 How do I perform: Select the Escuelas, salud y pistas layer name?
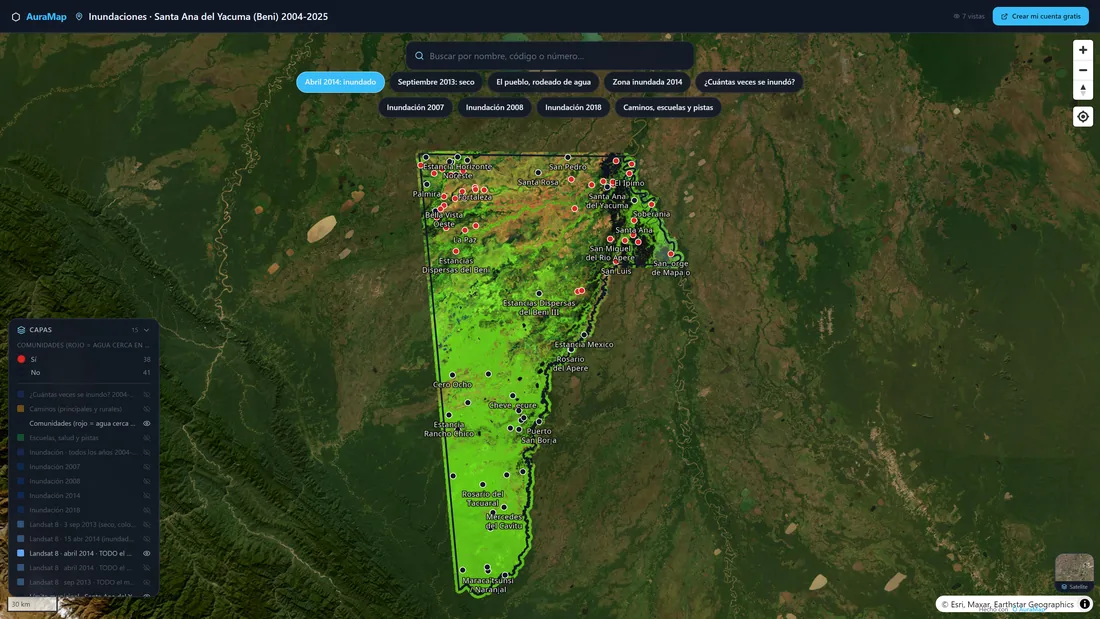tap(64, 438)
